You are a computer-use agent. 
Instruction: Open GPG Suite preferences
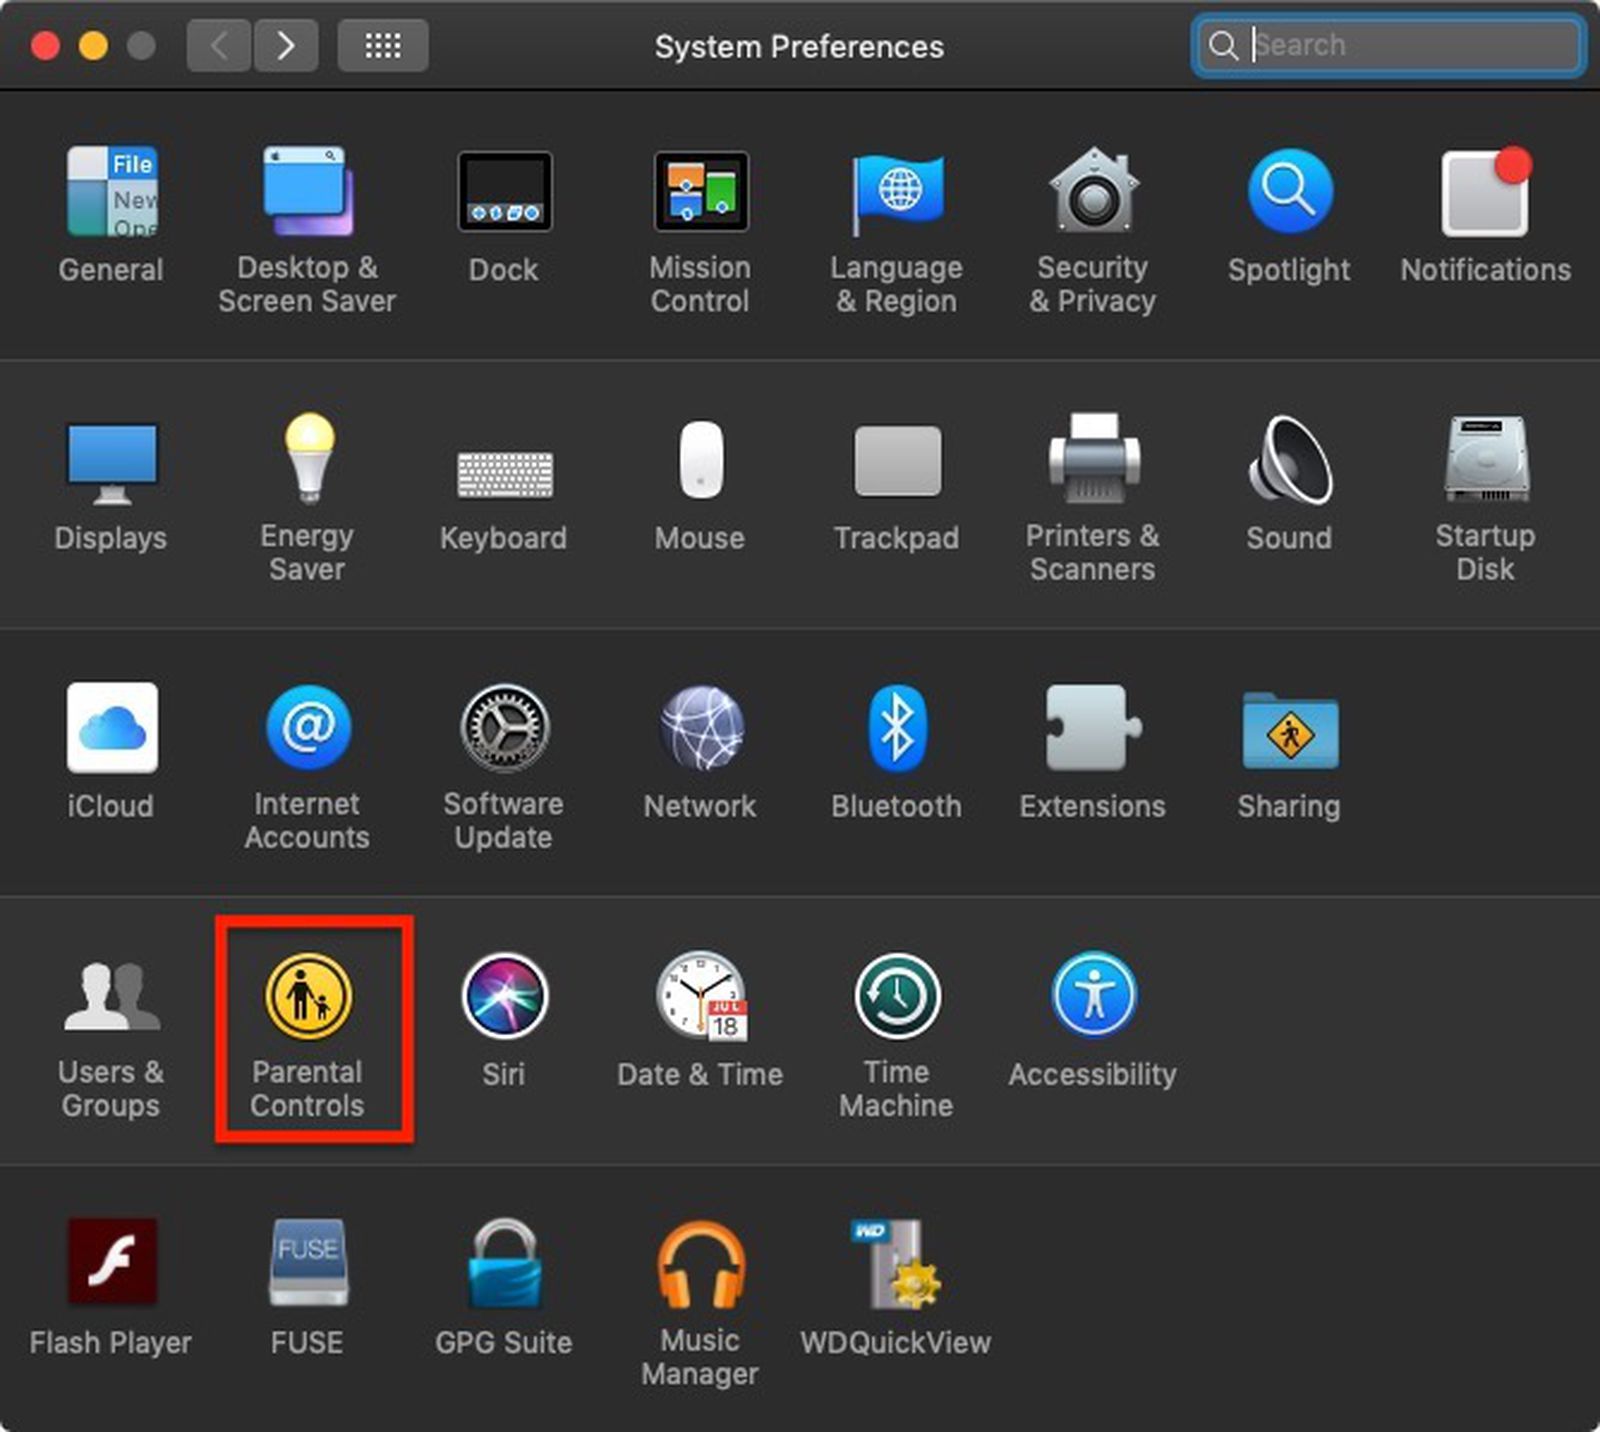click(x=504, y=1265)
